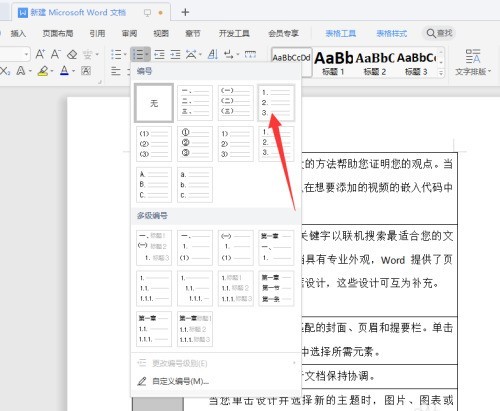Click the show/hide paragraph marks icon
Screen dimensions: 500x411
point(228,54)
